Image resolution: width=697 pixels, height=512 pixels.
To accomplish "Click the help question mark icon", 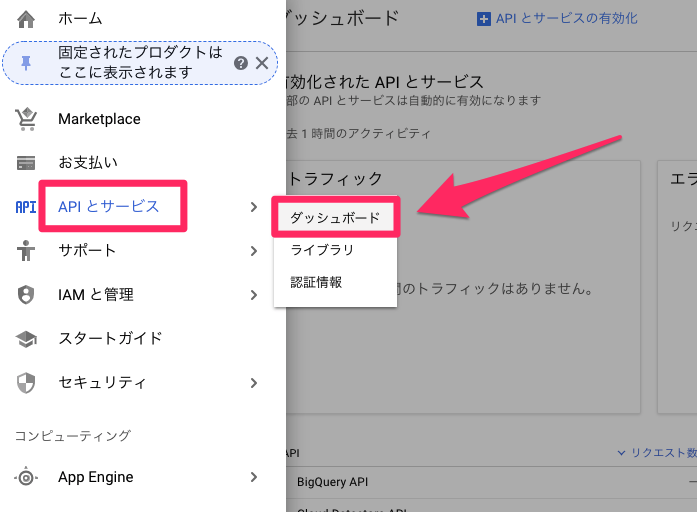I will click(241, 63).
